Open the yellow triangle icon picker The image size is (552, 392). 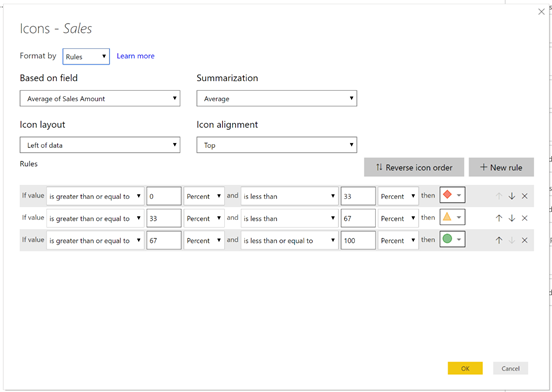point(452,217)
